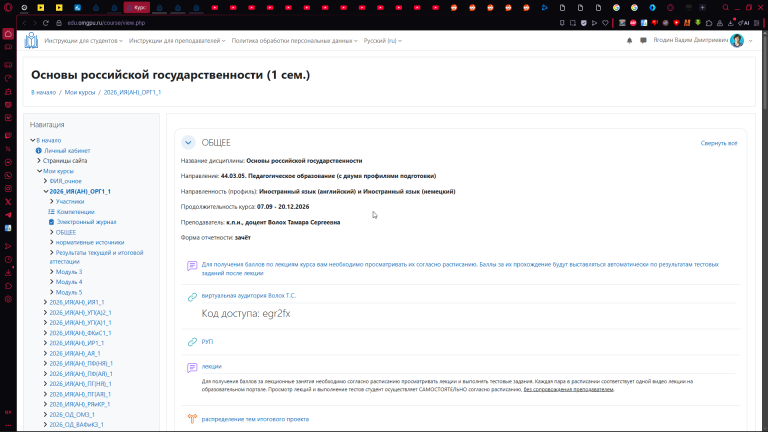
Task: Click the project distribution activity icon
Action: click(192, 419)
